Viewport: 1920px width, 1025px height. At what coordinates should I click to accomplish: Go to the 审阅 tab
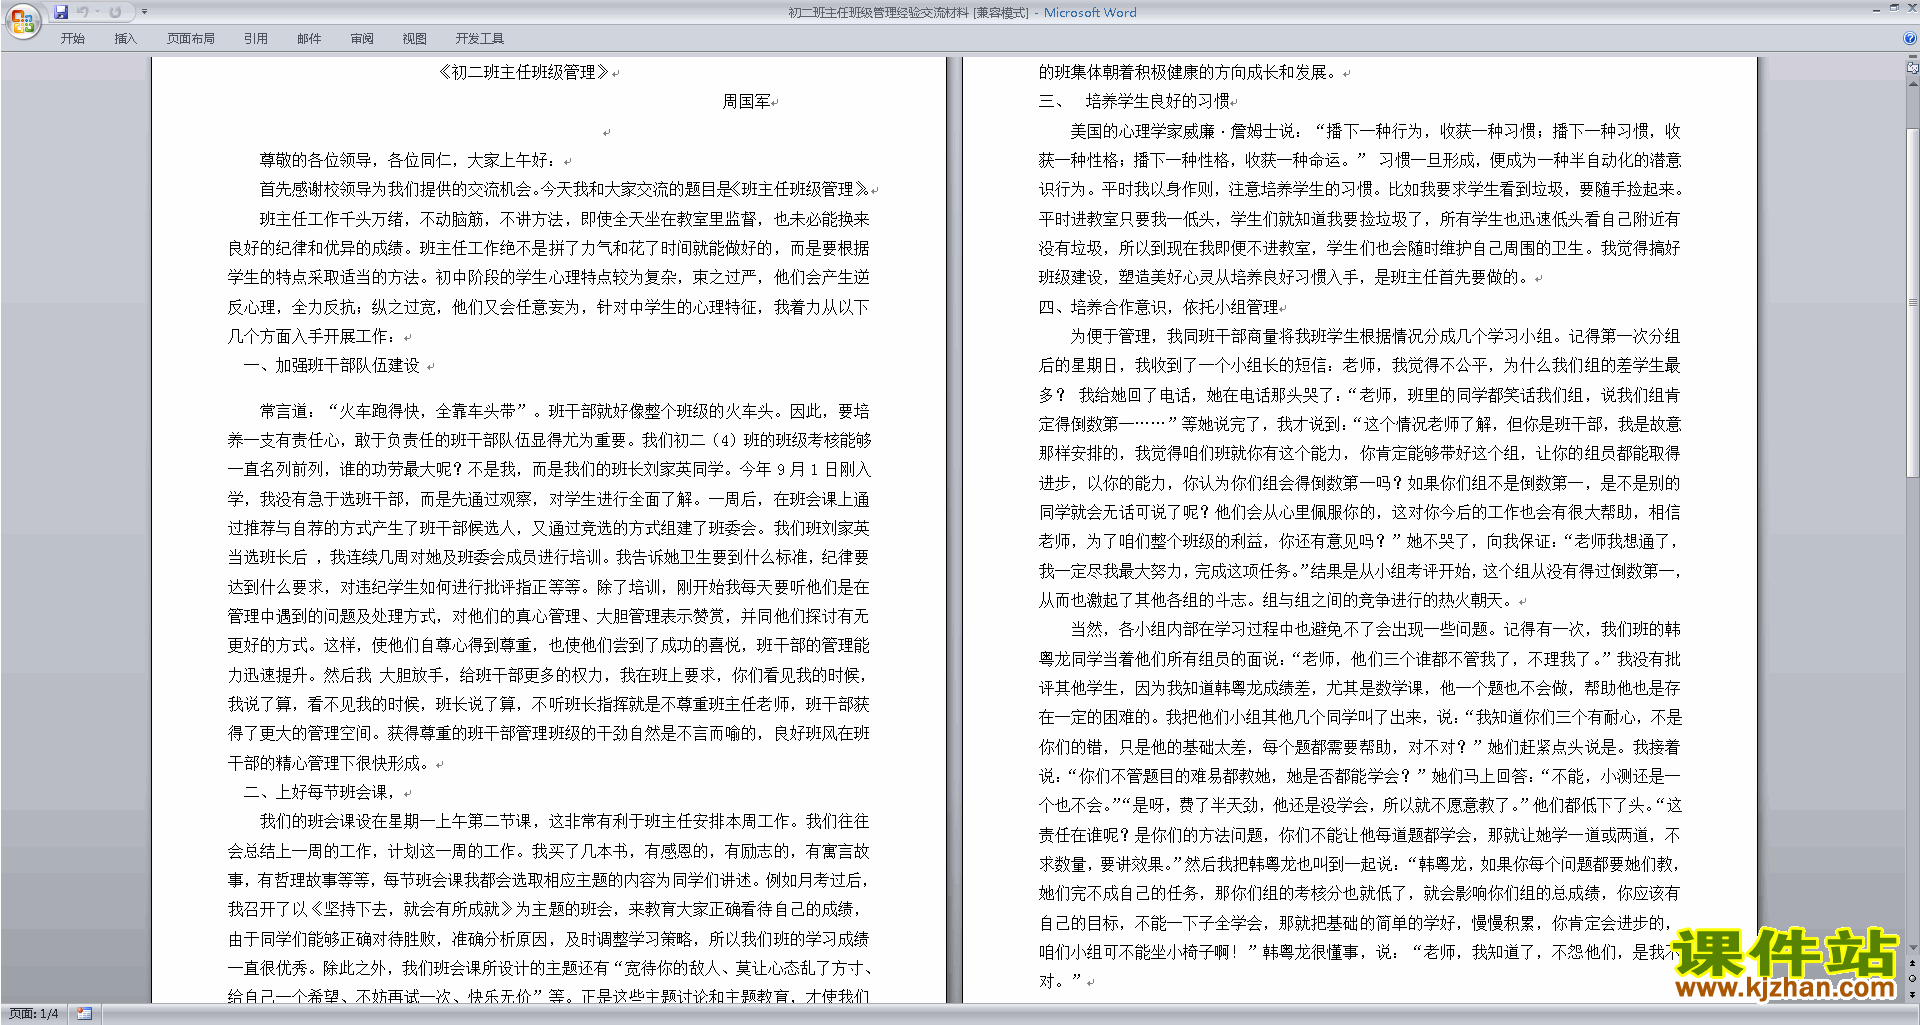362,39
